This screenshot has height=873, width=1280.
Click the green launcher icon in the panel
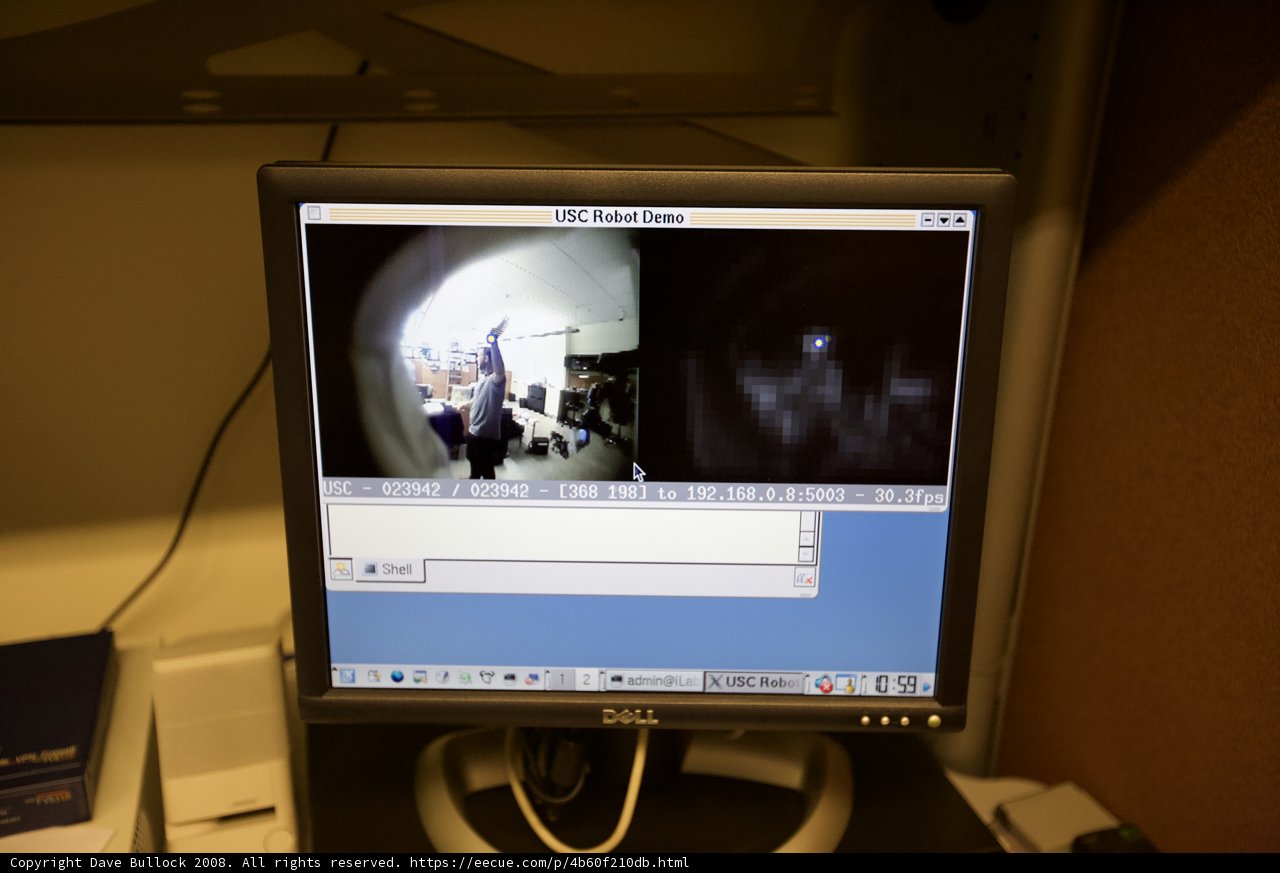[465, 678]
